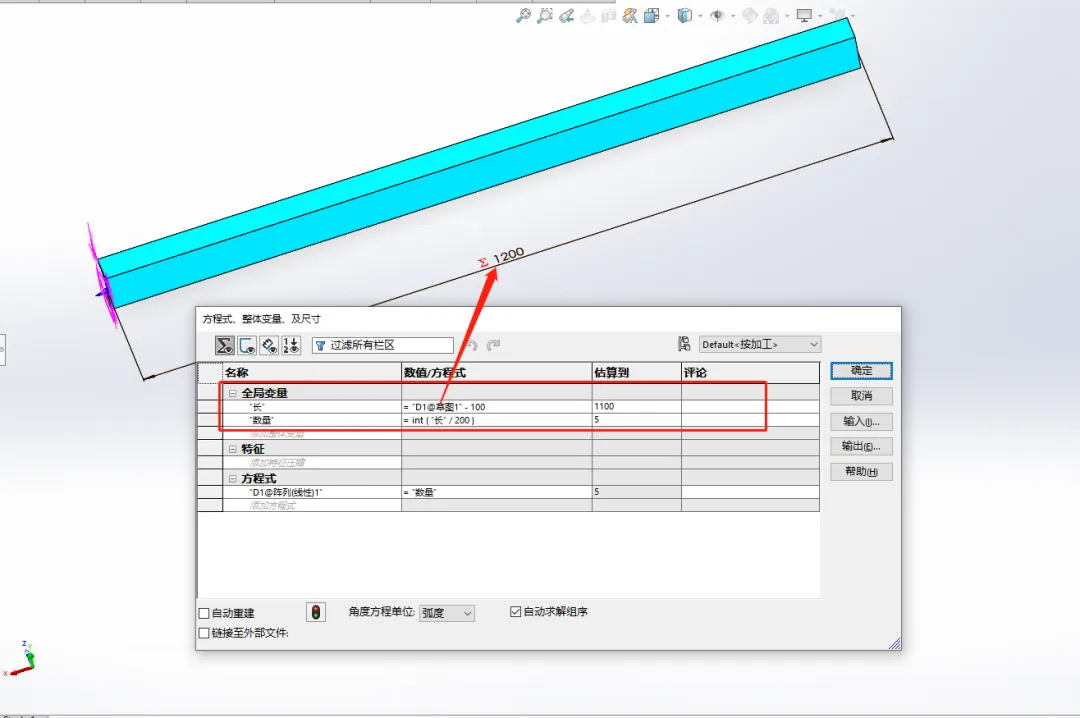This screenshot has width=1080, height=718.
Task: Select the Equation View icon
Action: (224, 344)
